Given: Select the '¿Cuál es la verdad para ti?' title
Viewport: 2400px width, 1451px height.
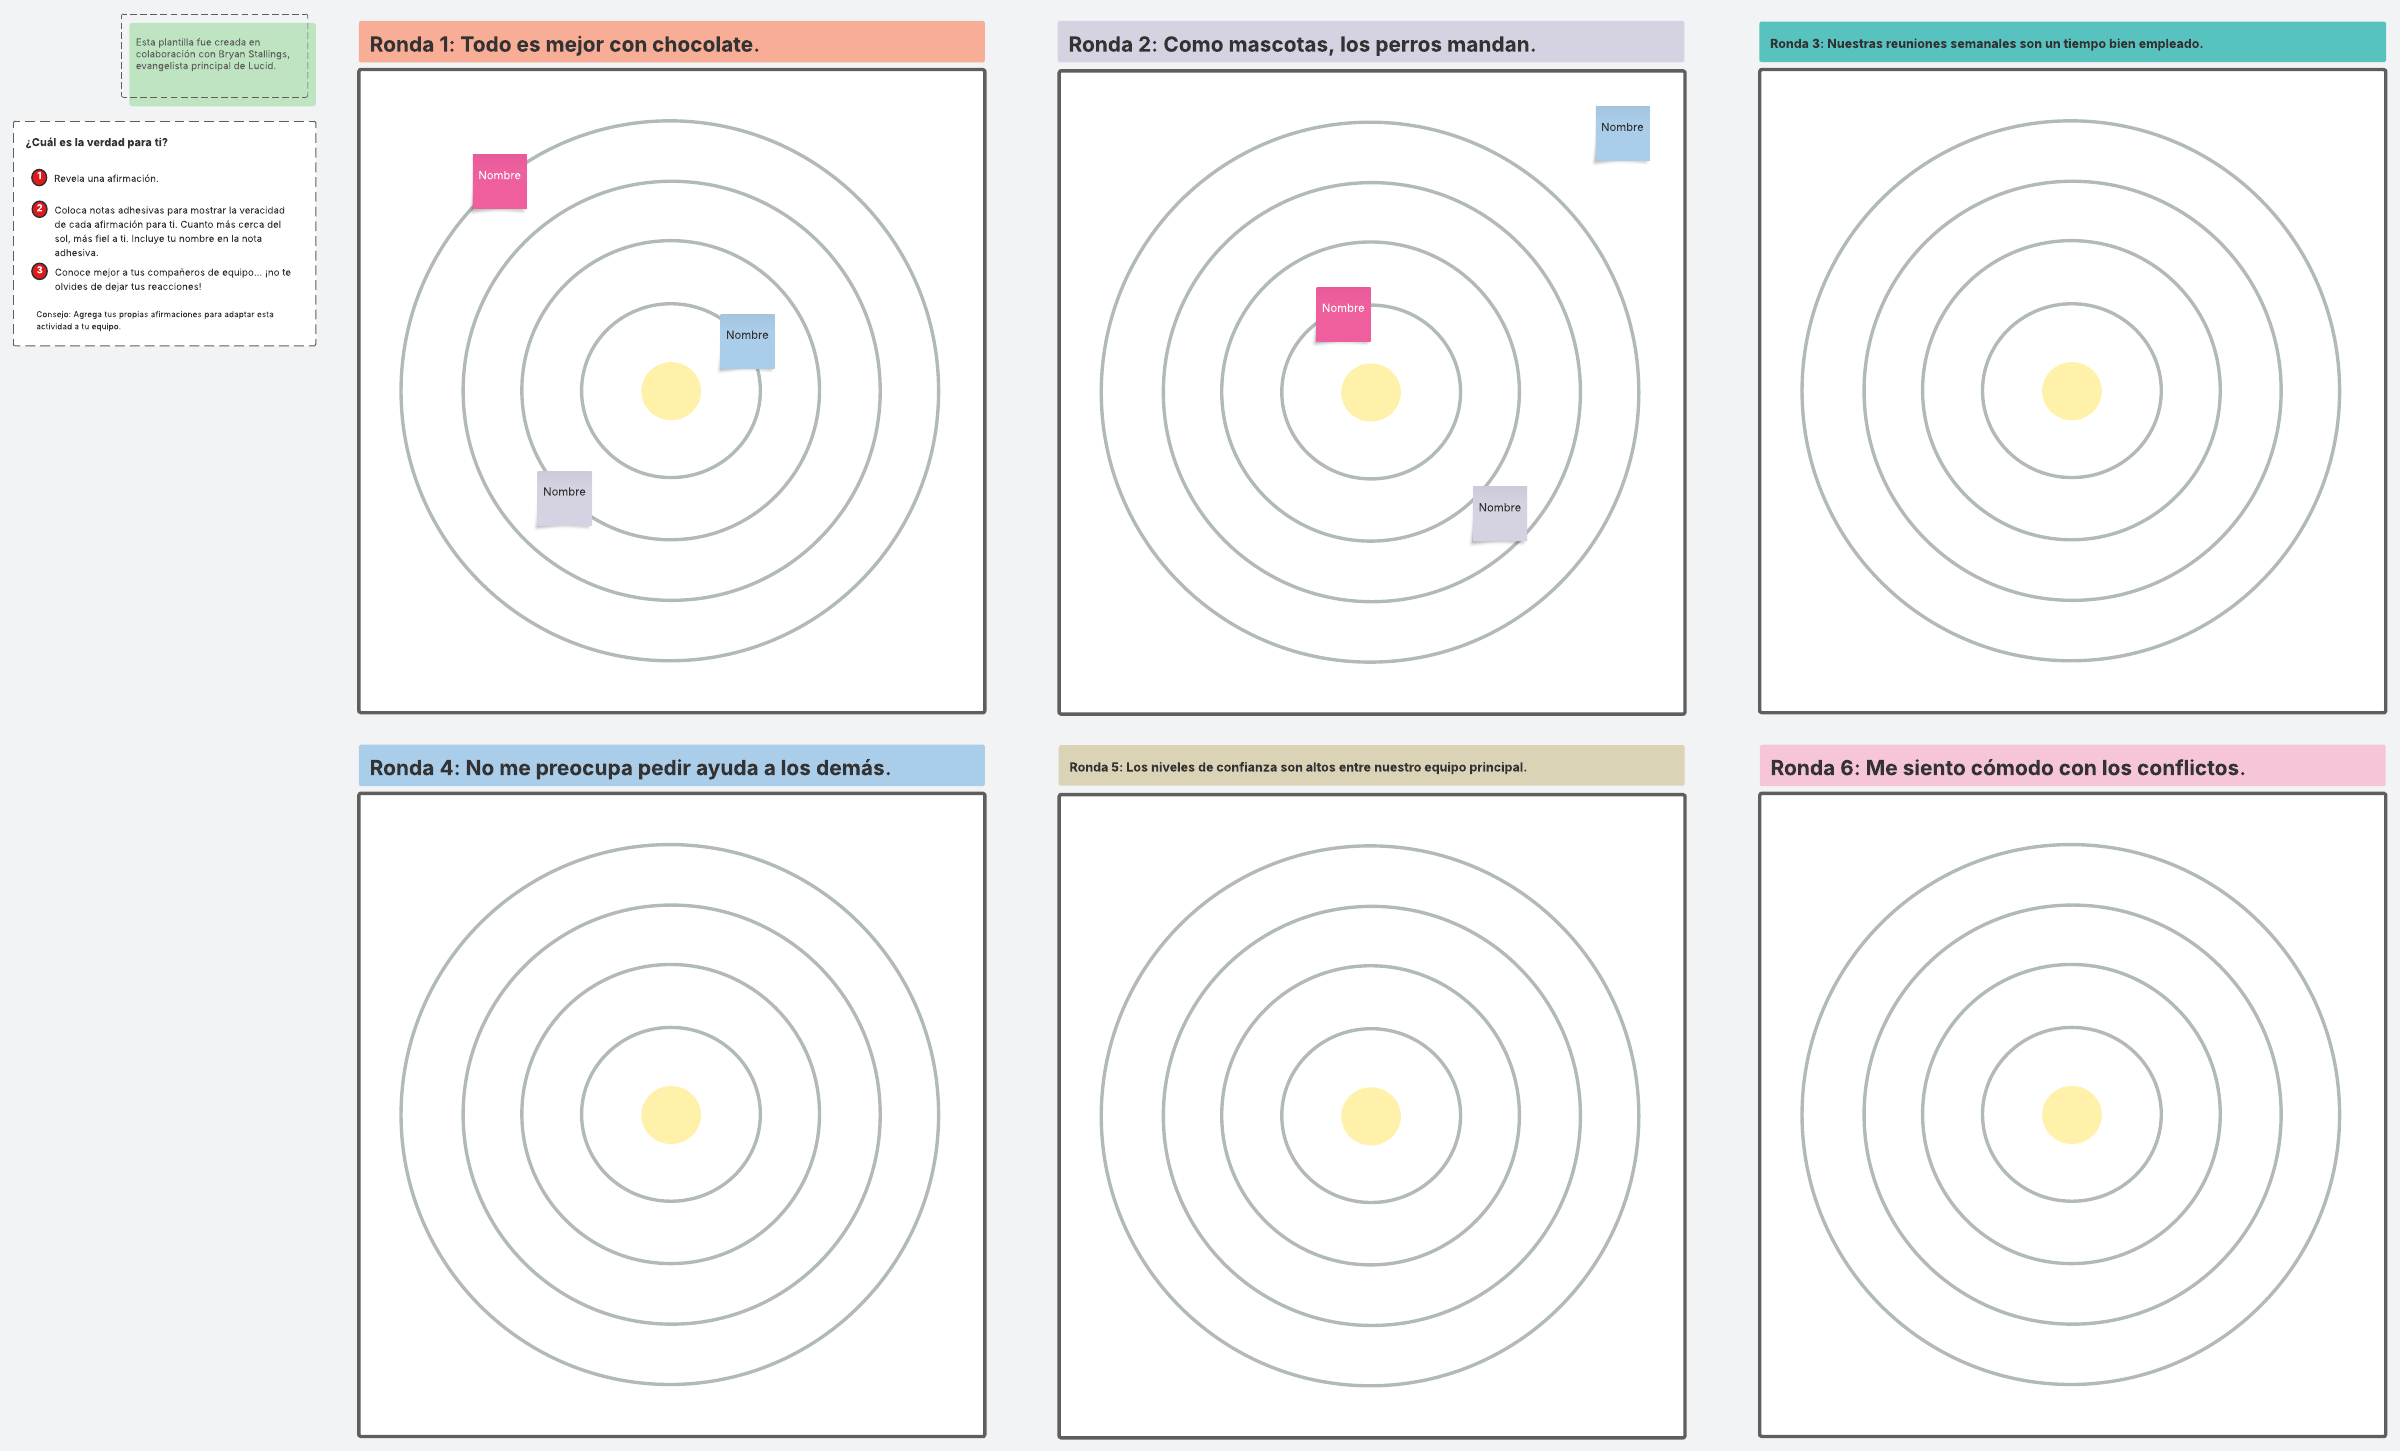Looking at the screenshot, I should pyautogui.click(x=97, y=142).
